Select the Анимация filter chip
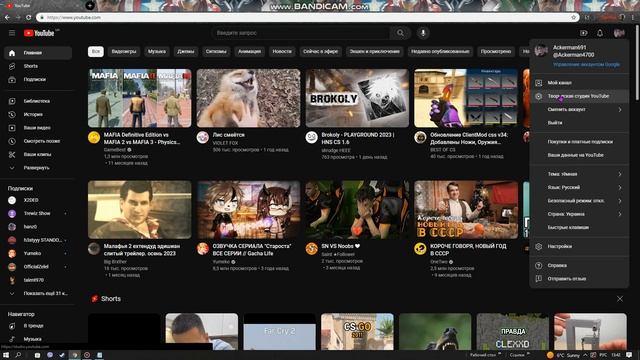The height and width of the screenshot is (360, 640). pos(249,52)
